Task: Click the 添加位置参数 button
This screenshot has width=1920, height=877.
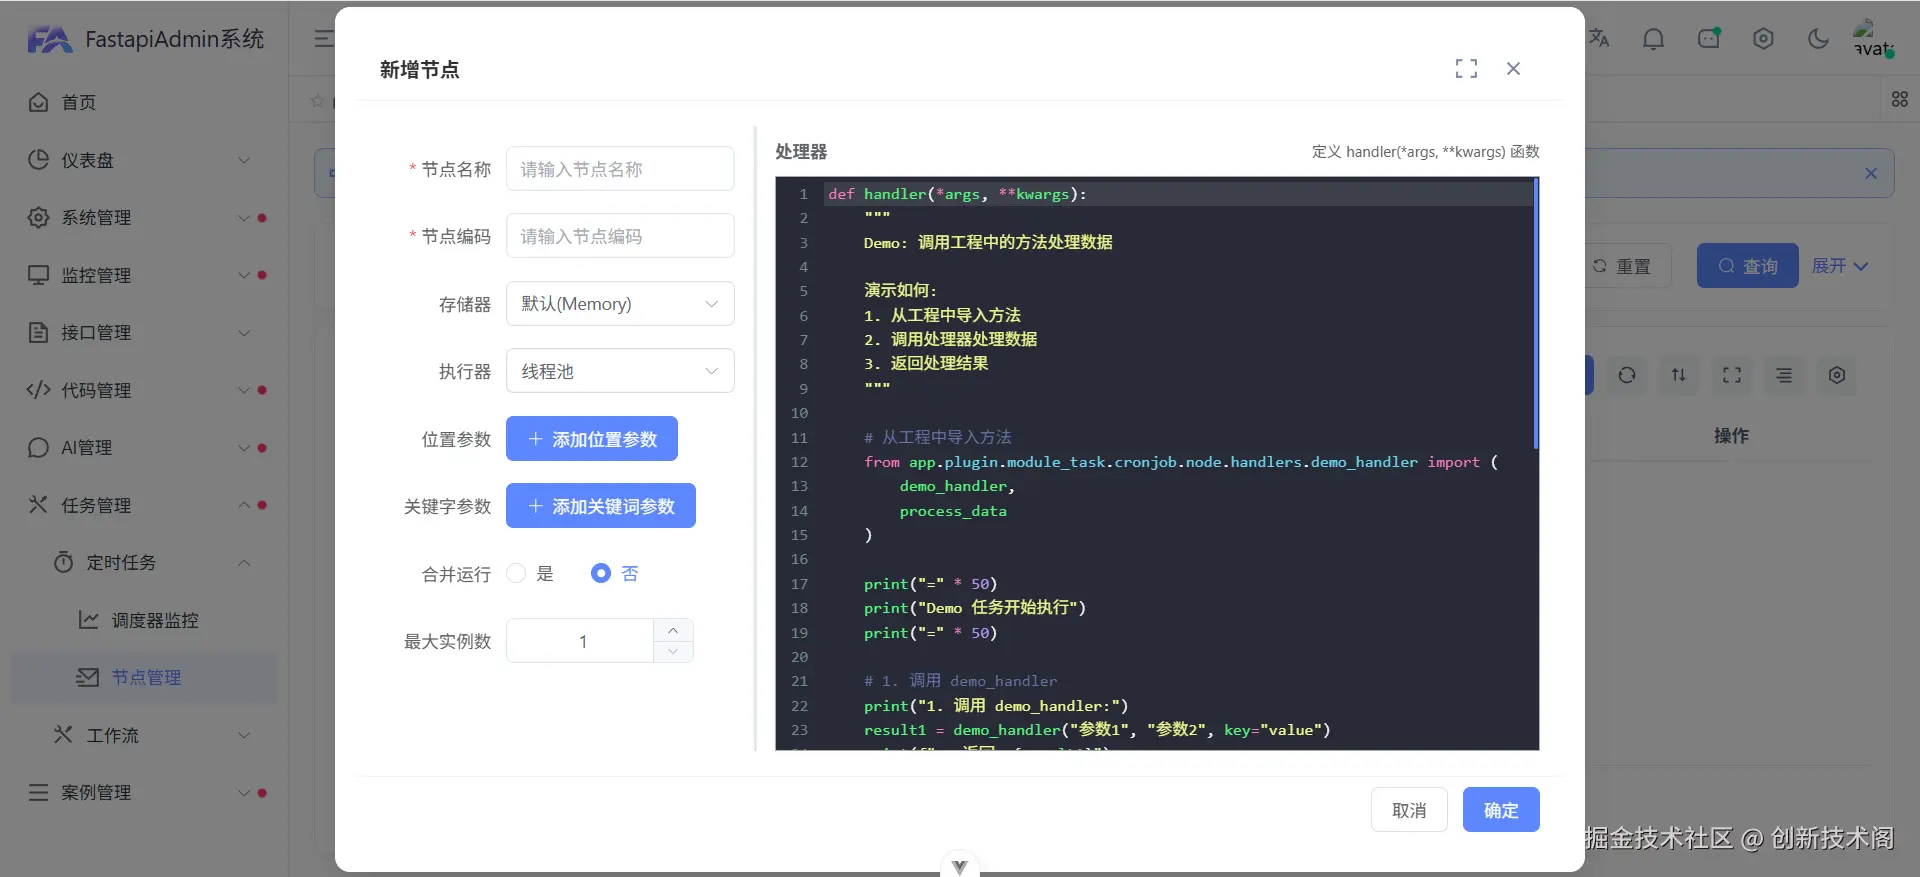Action: pyautogui.click(x=592, y=439)
